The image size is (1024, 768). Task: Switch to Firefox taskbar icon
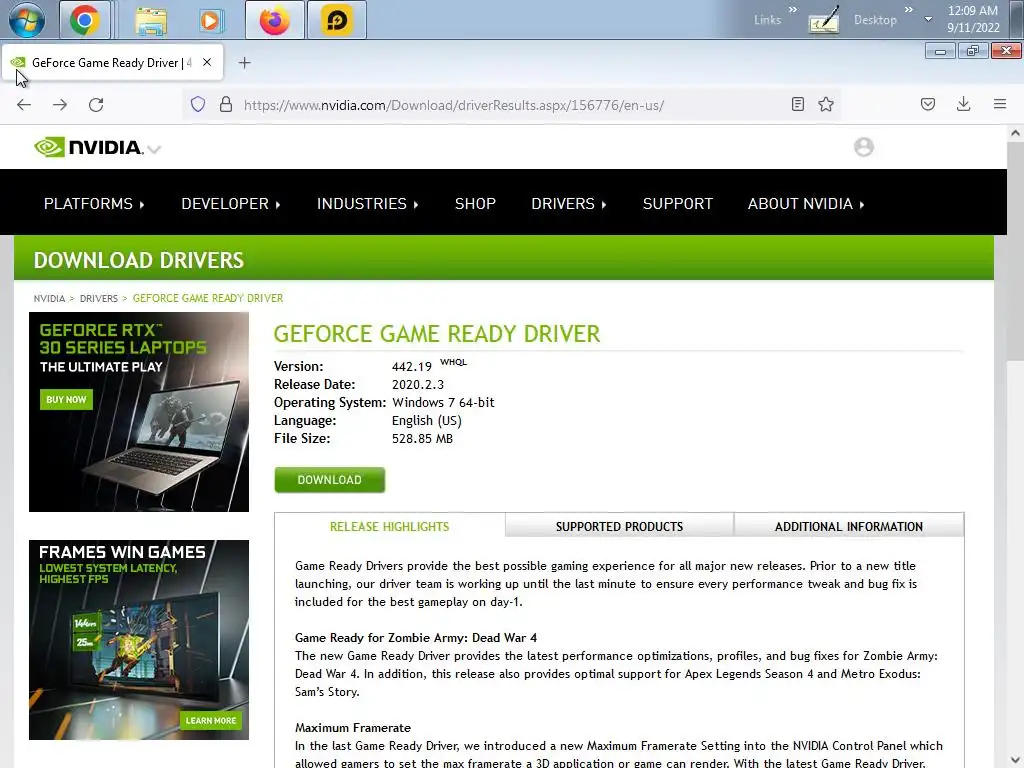274,20
